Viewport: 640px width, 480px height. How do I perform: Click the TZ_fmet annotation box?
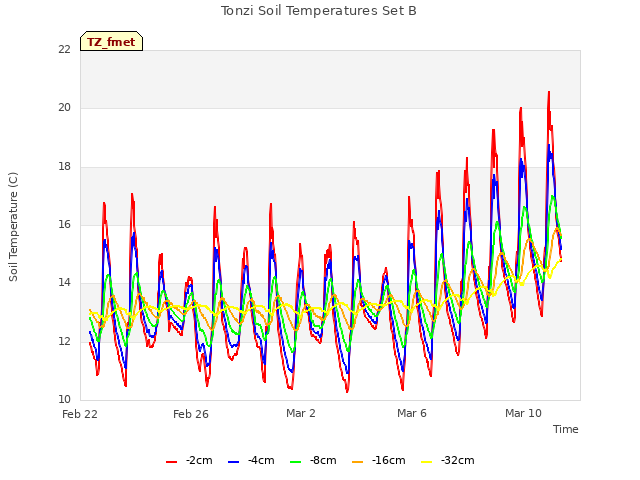pos(111,41)
